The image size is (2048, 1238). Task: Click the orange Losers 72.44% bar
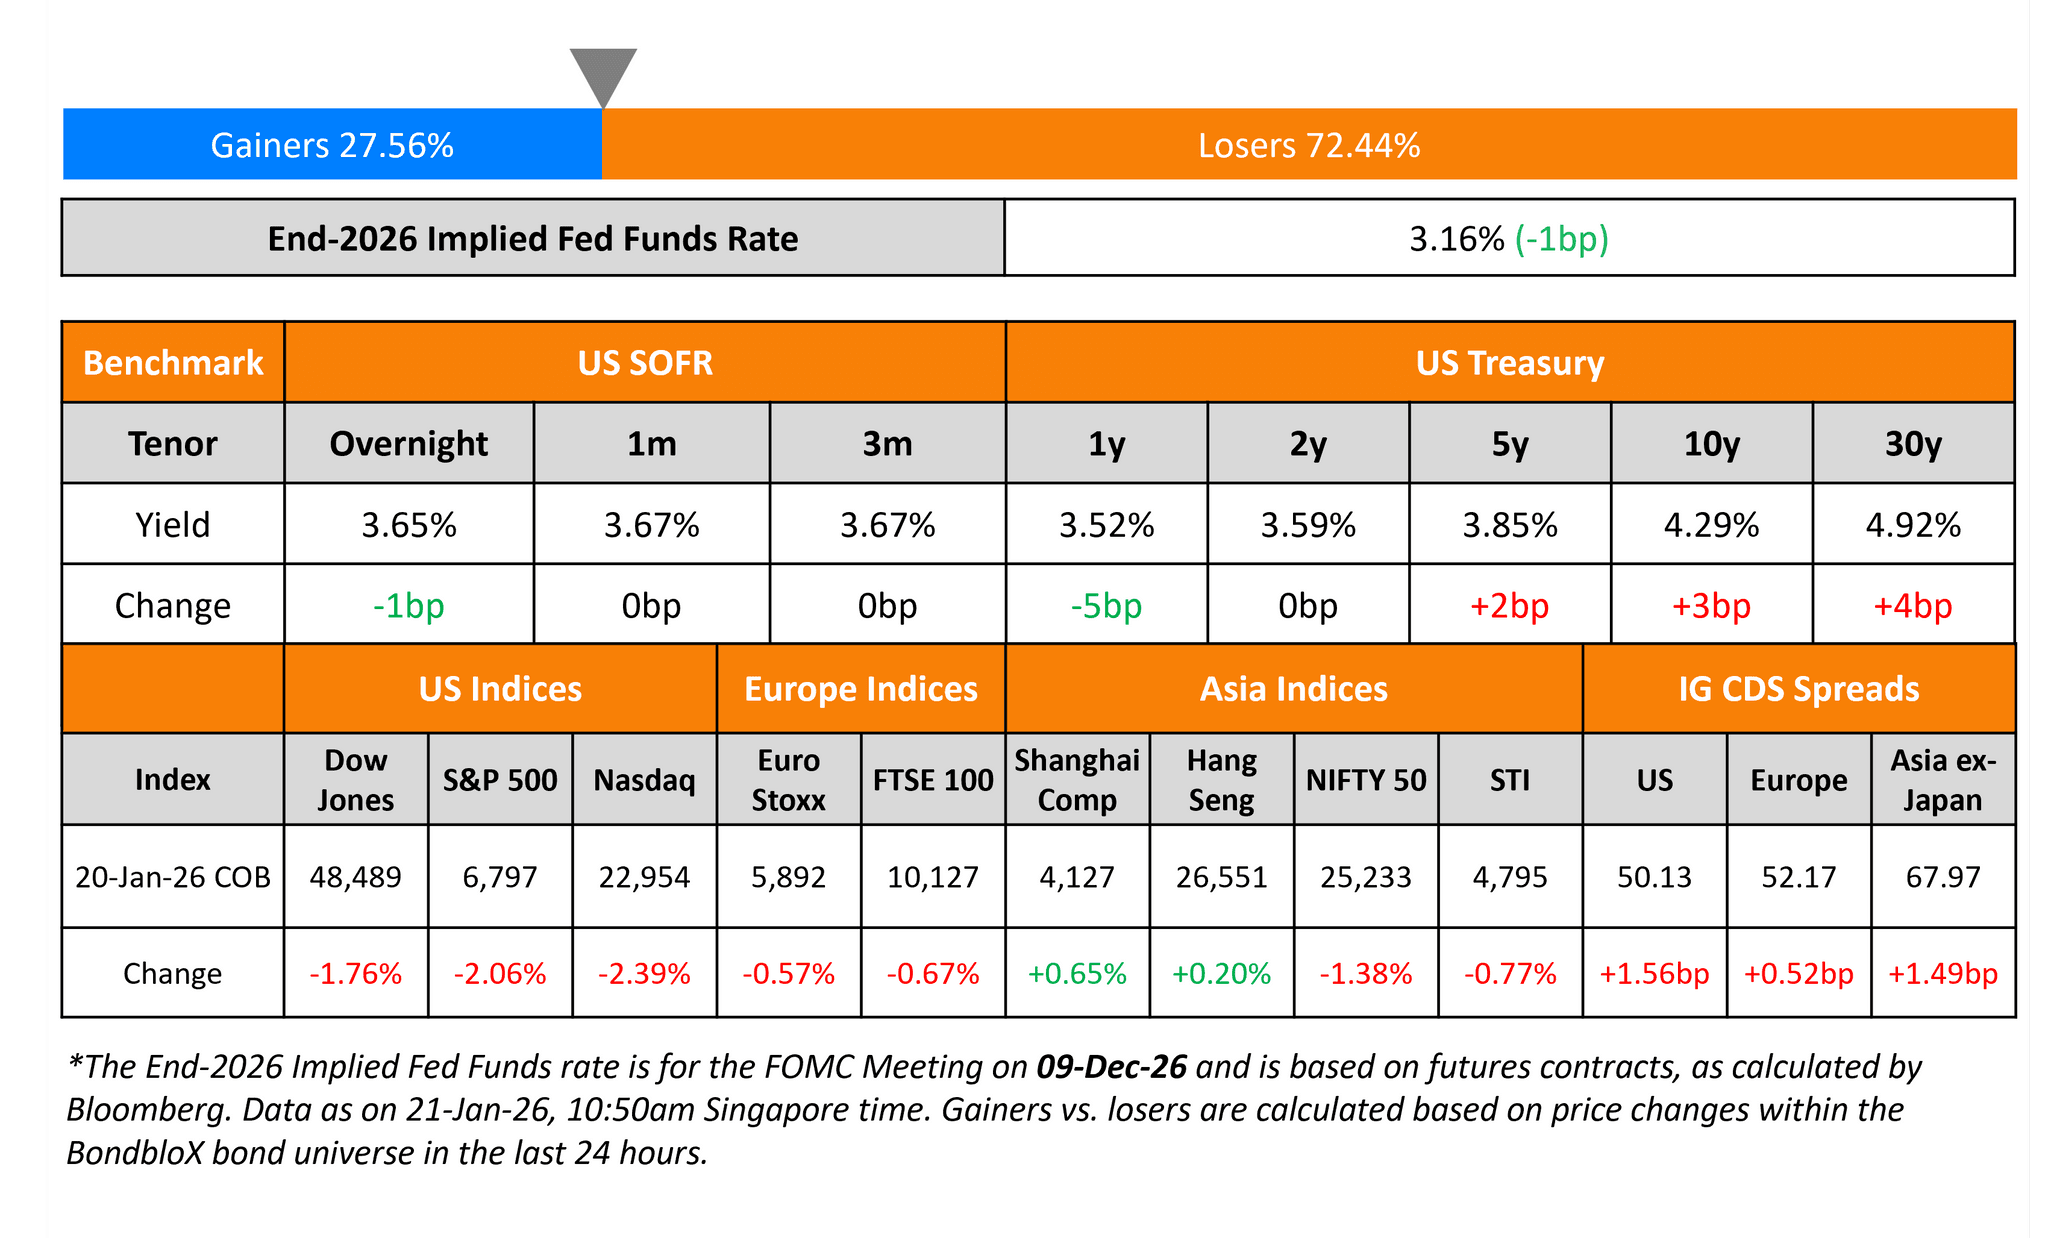tap(1308, 145)
